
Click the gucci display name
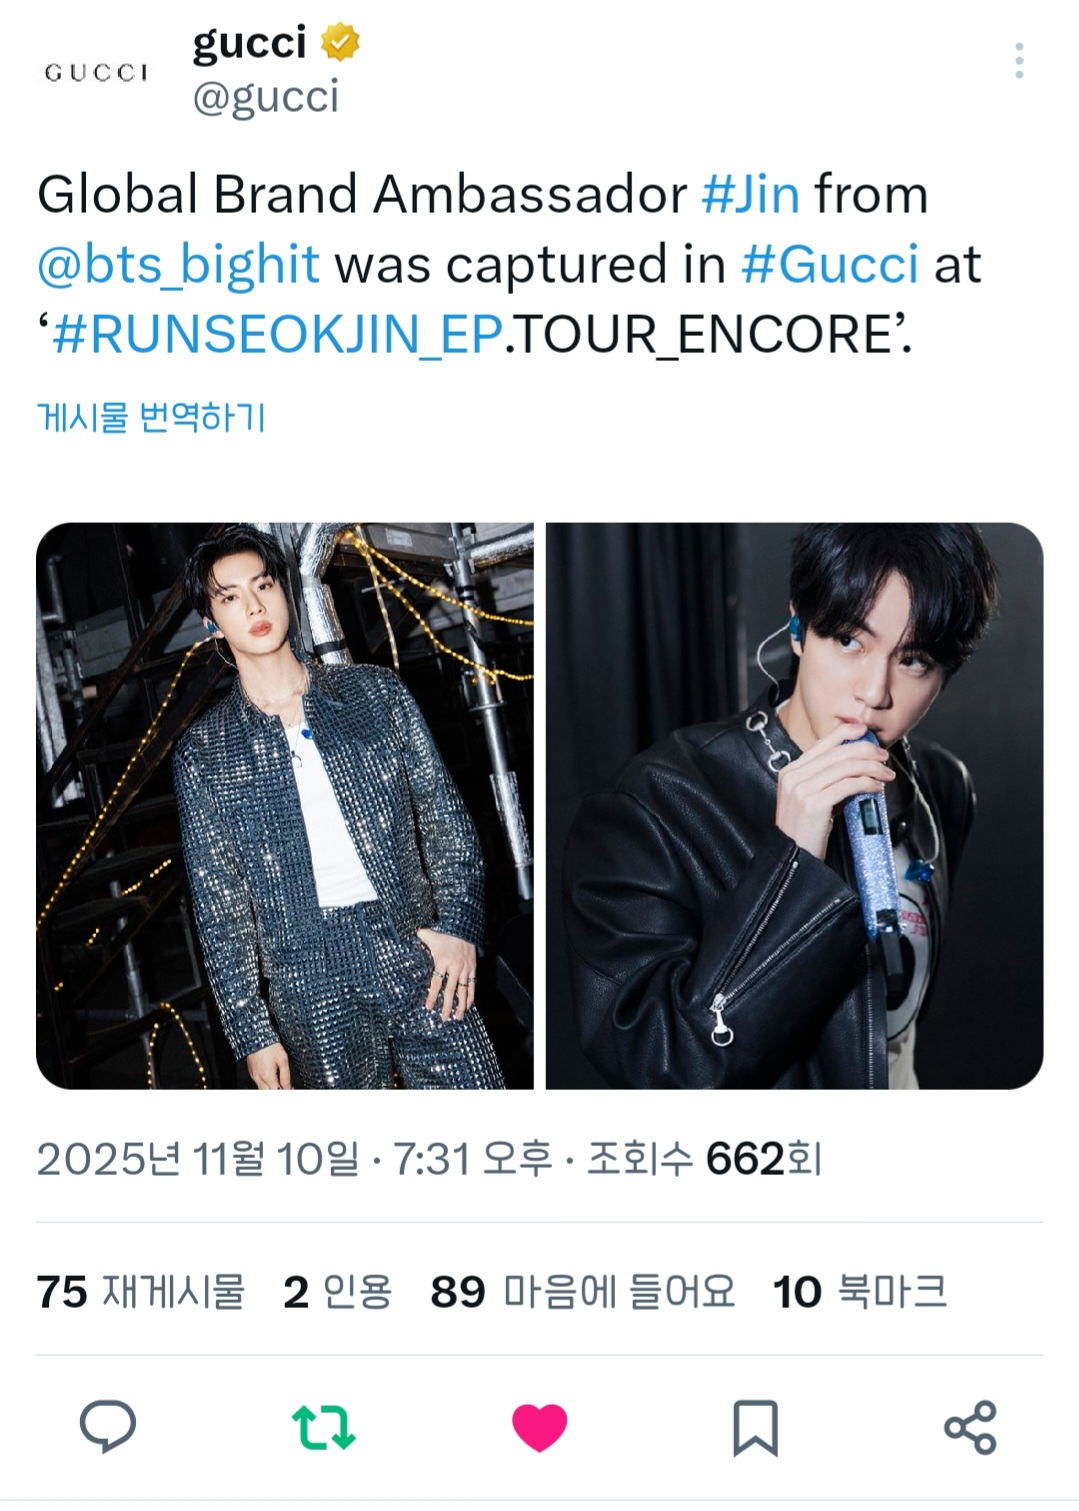[x=249, y=43]
